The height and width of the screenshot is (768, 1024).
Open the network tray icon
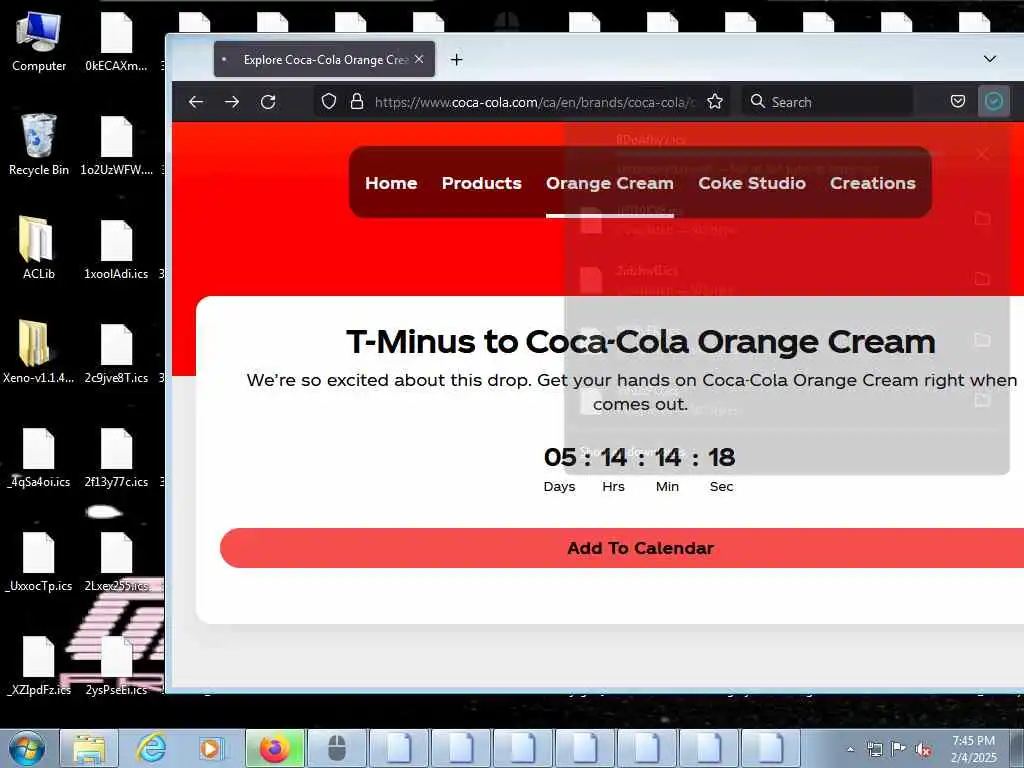[874, 749]
